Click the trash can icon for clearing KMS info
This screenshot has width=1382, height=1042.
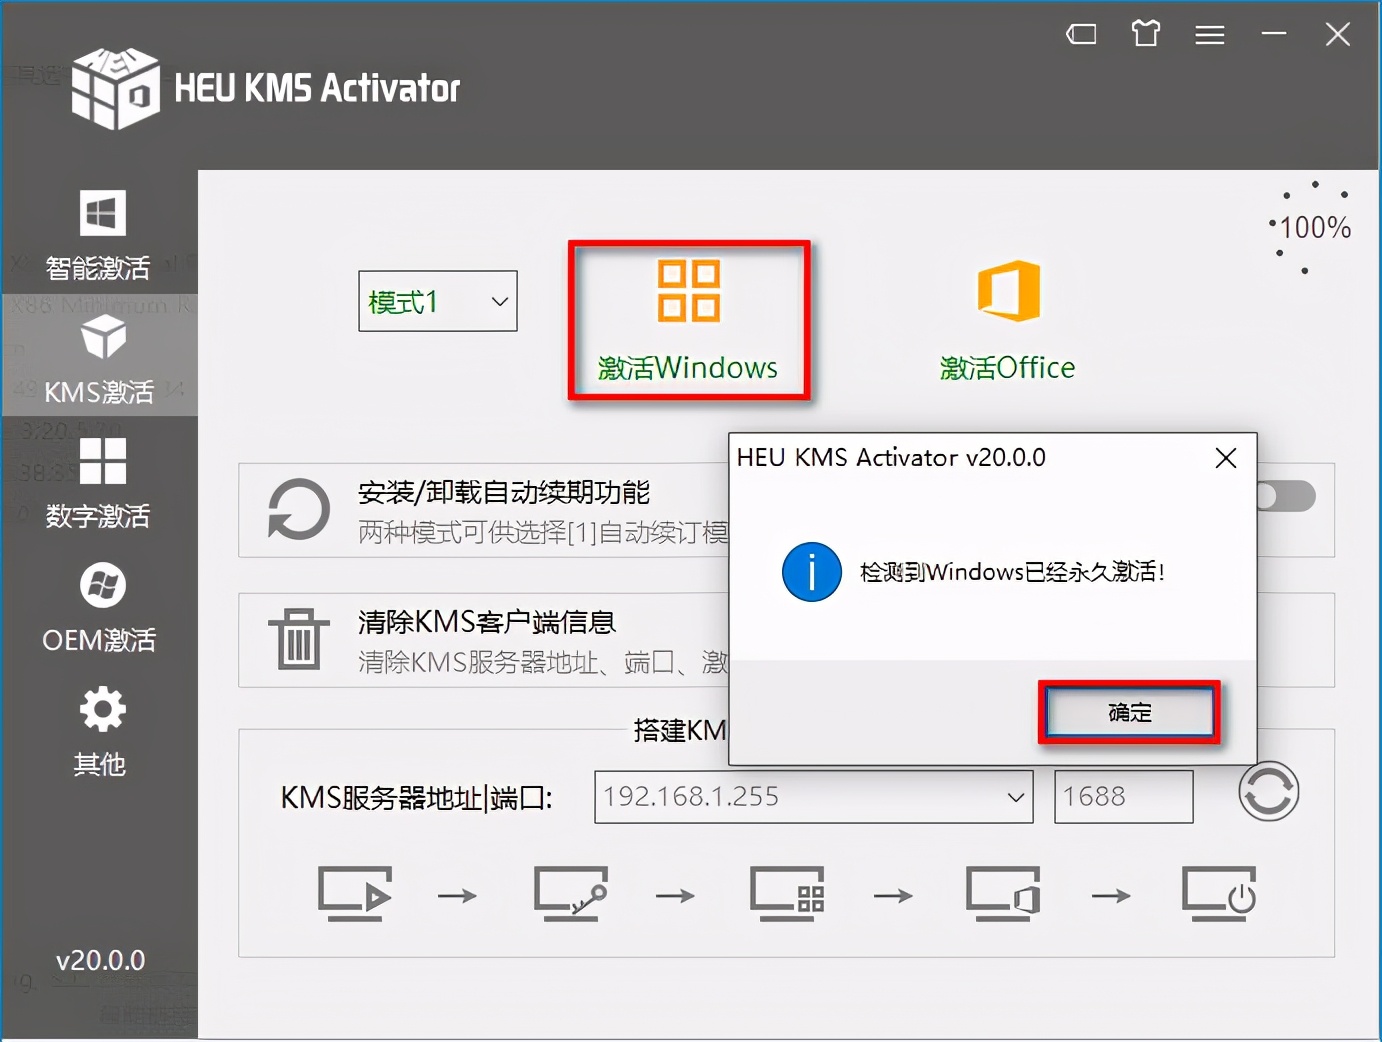[x=298, y=639]
